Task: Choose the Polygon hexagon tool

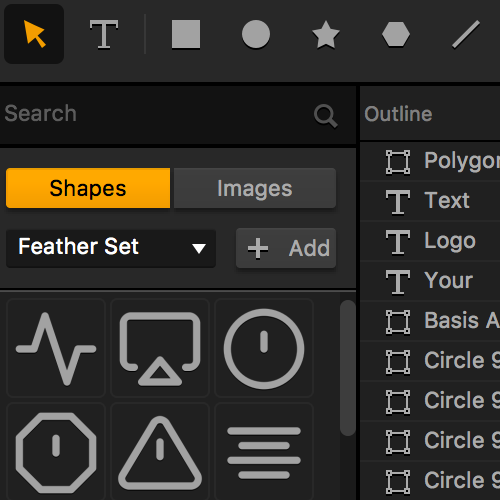Action: click(396, 34)
